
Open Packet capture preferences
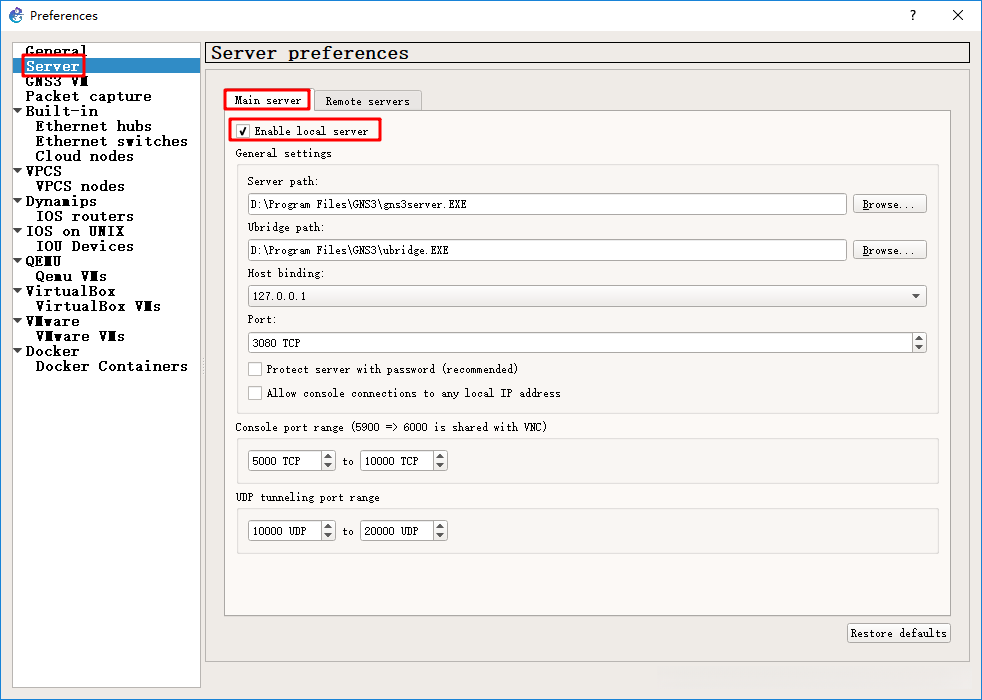(88, 96)
